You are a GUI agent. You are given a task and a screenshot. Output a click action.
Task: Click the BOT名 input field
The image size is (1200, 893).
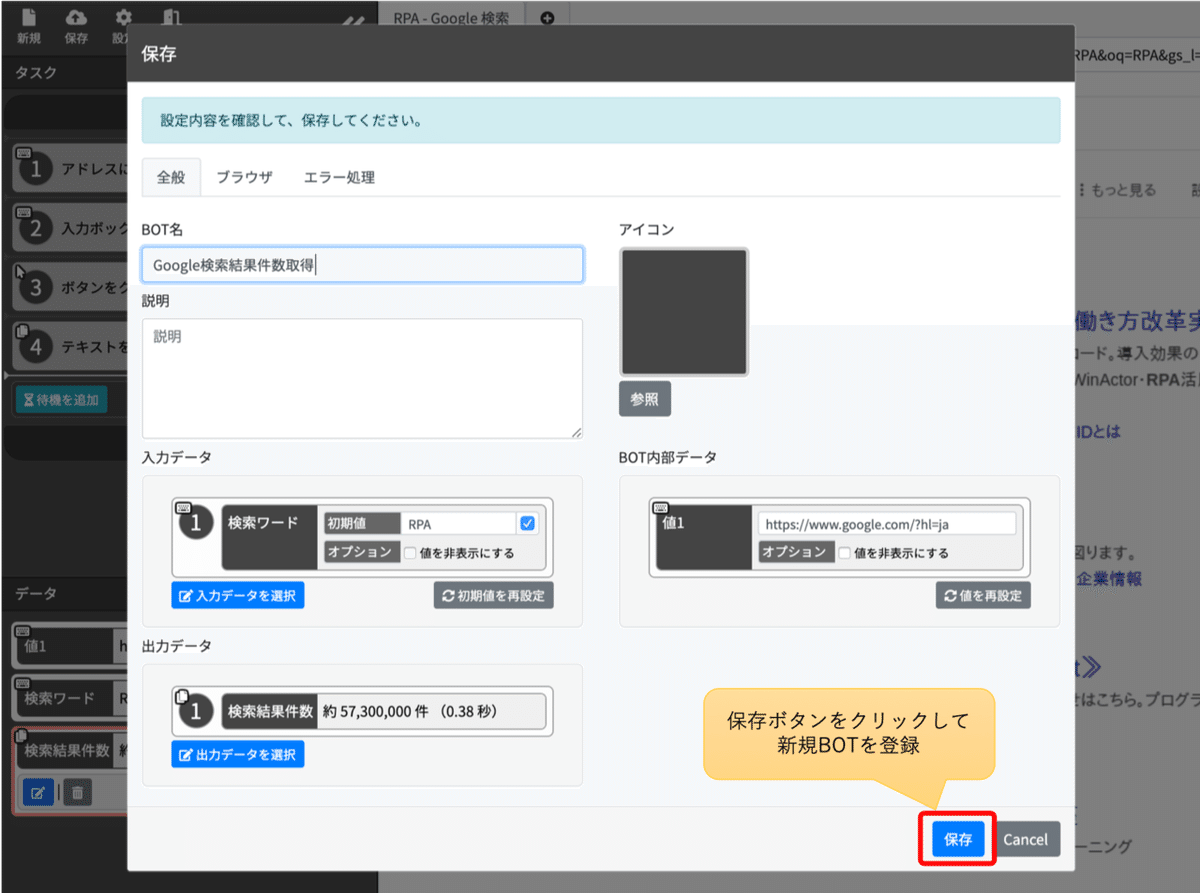point(363,264)
